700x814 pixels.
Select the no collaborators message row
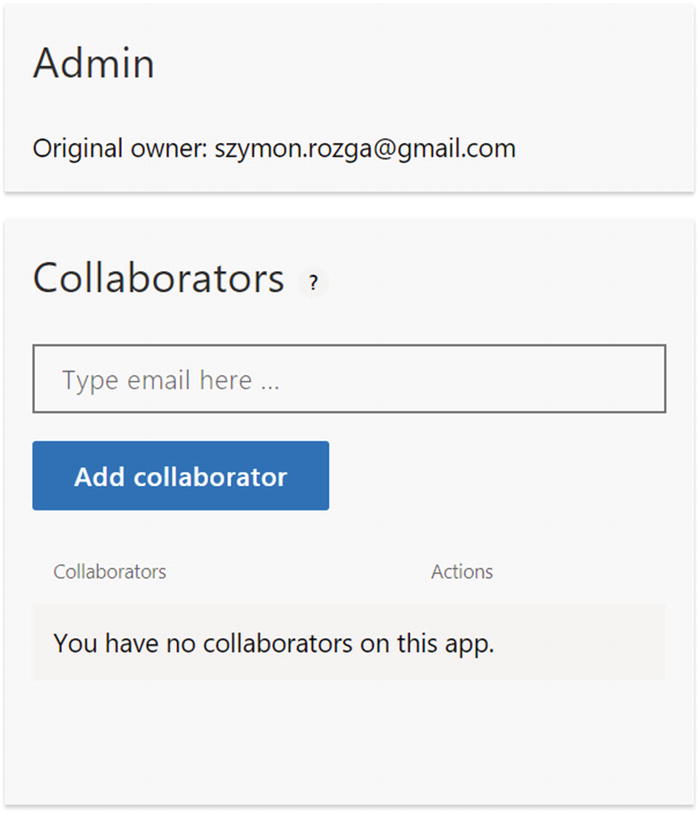[x=349, y=642]
